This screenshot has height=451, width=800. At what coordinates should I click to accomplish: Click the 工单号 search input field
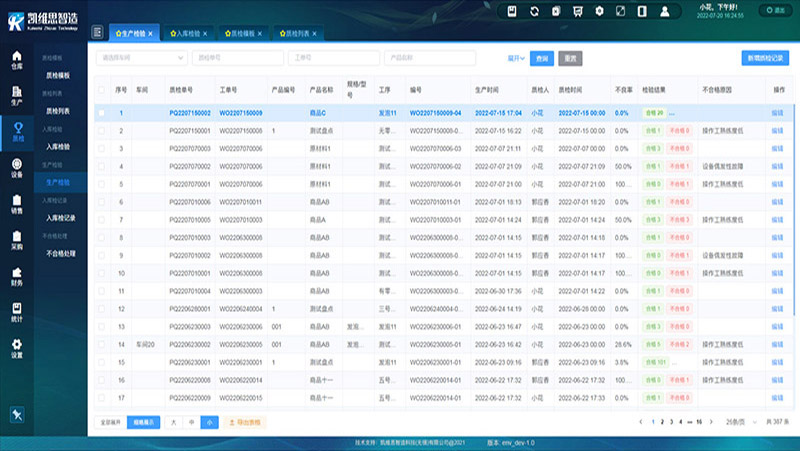[334, 58]
